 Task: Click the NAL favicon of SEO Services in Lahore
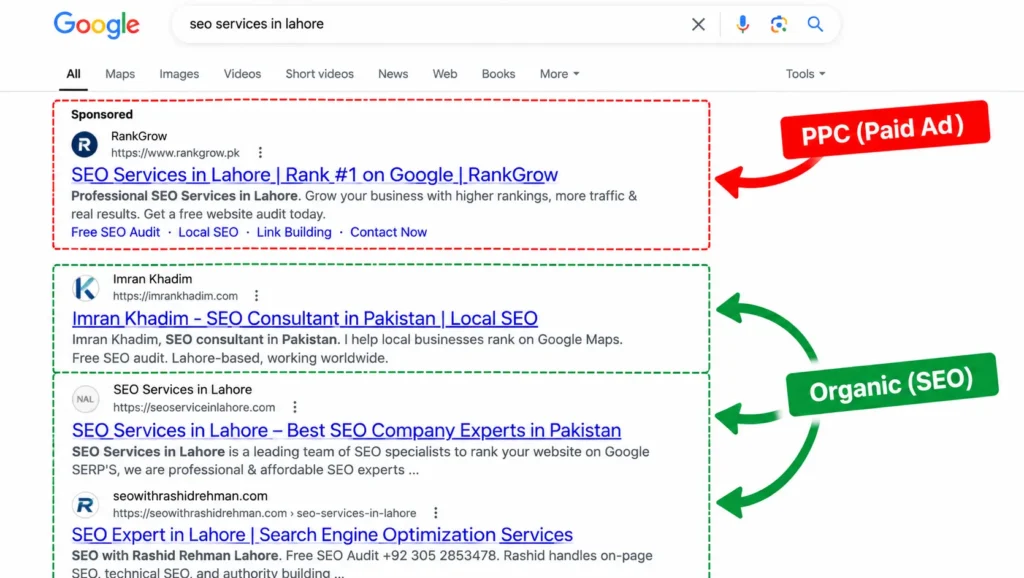coord(86,399)
